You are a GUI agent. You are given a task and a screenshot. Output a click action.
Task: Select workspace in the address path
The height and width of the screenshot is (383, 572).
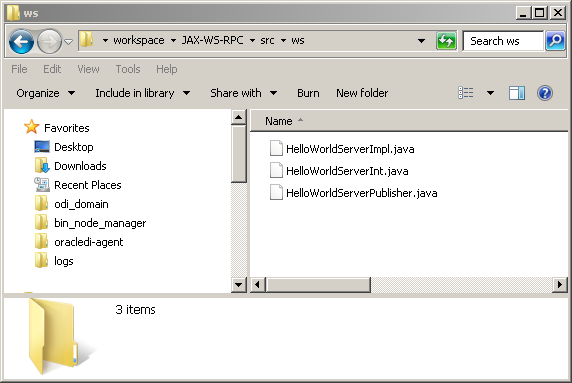click(x=139, y=40)
